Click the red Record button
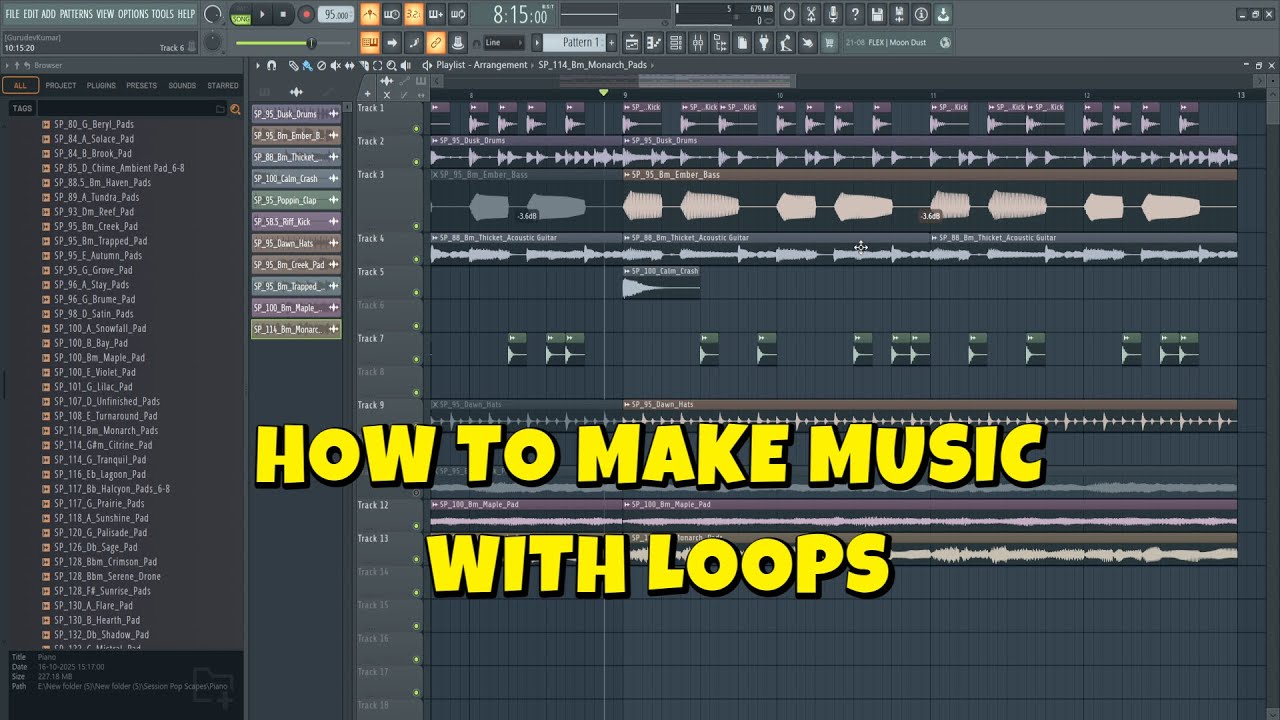Image resolution: width=1280 pixels, height=720 pixels. pos(306,15)
